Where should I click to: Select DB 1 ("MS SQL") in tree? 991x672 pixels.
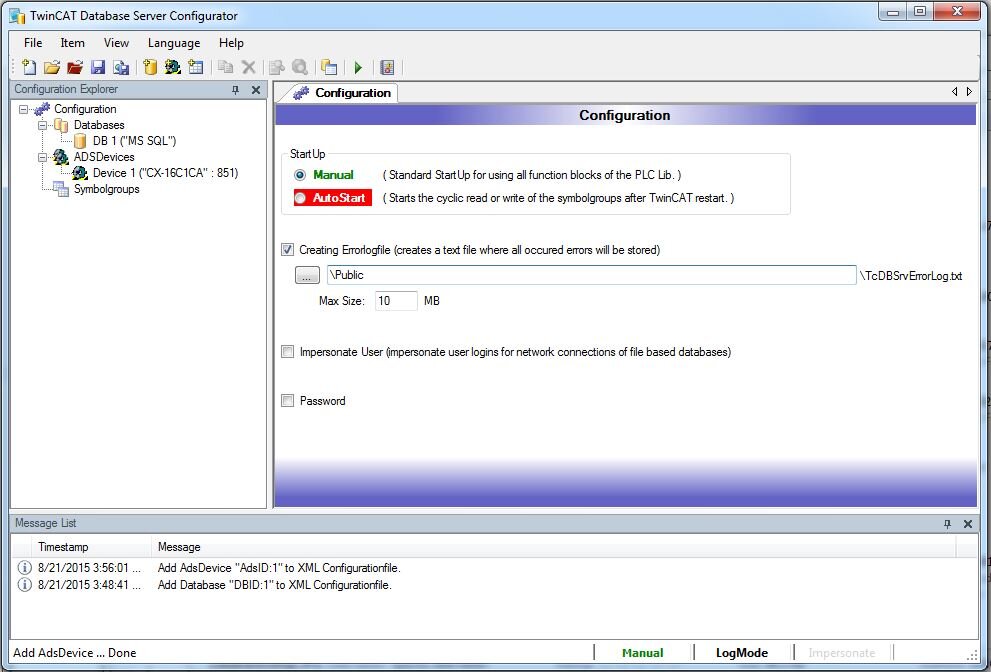tap(134, 141)
